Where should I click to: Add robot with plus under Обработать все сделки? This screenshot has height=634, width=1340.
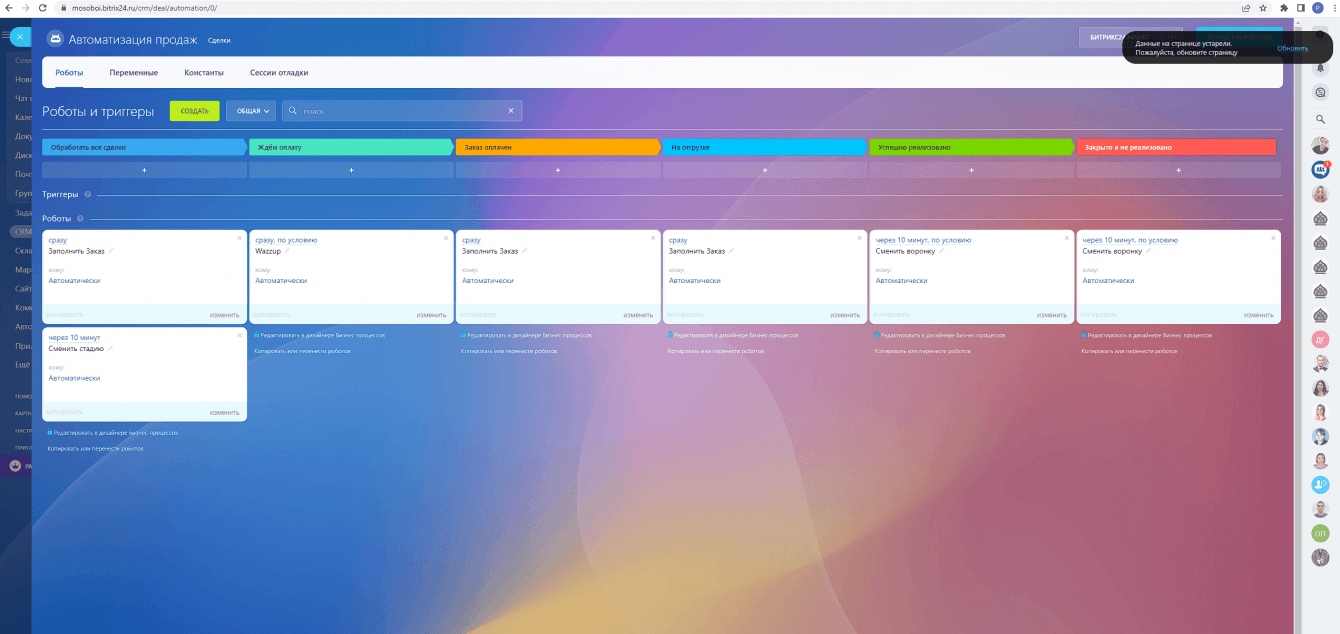(x=144, y=171)
